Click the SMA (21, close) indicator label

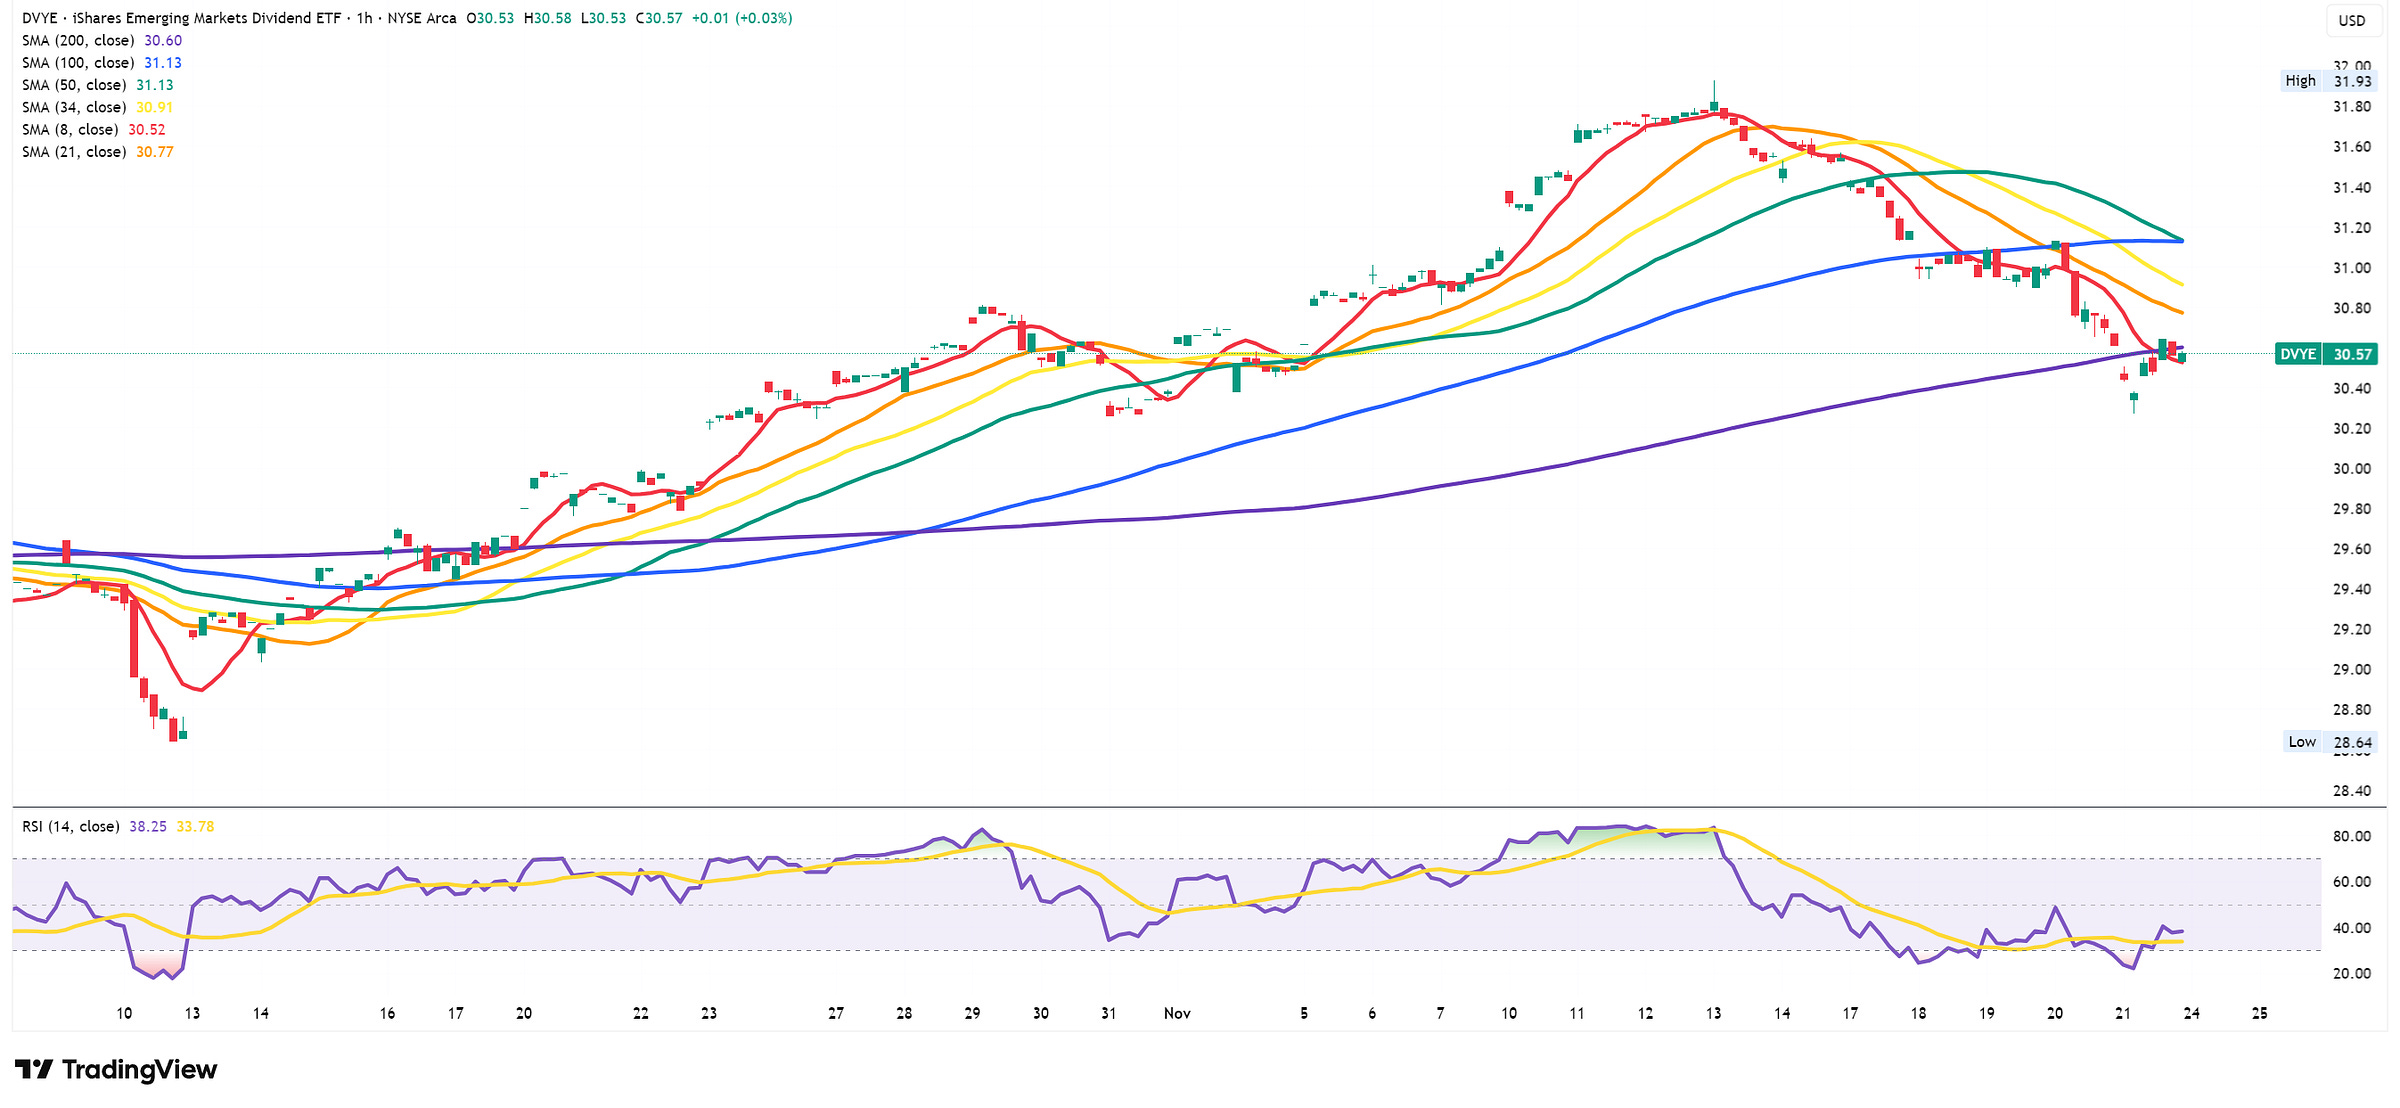74,152
